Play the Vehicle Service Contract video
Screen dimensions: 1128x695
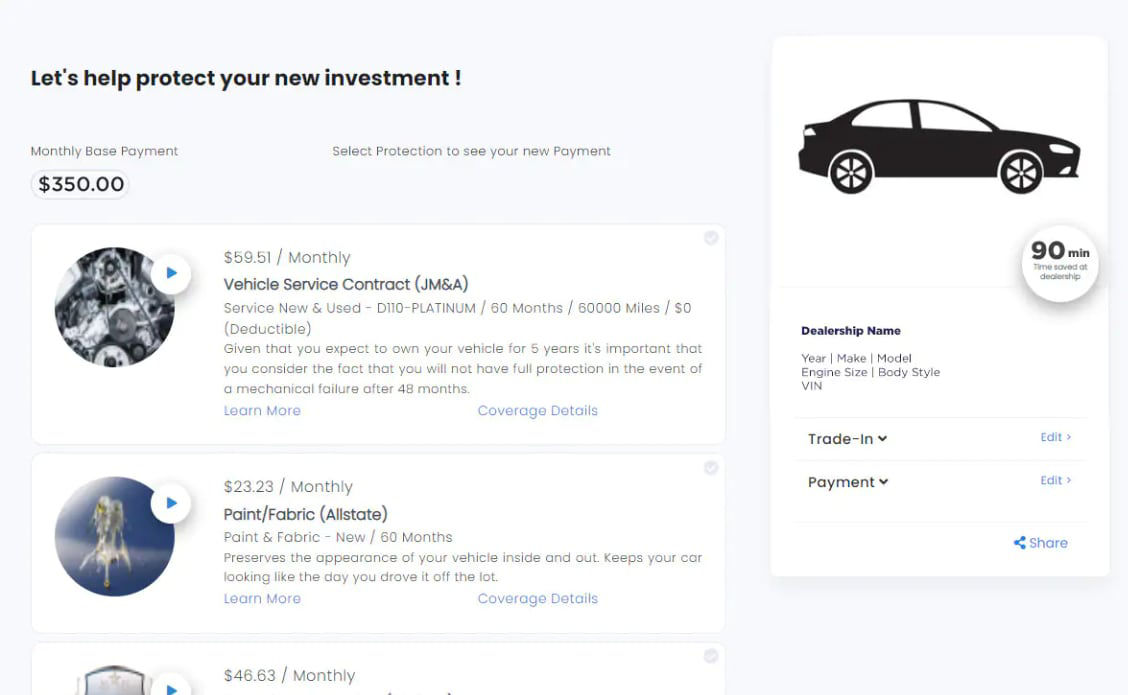tap(171, 273)
